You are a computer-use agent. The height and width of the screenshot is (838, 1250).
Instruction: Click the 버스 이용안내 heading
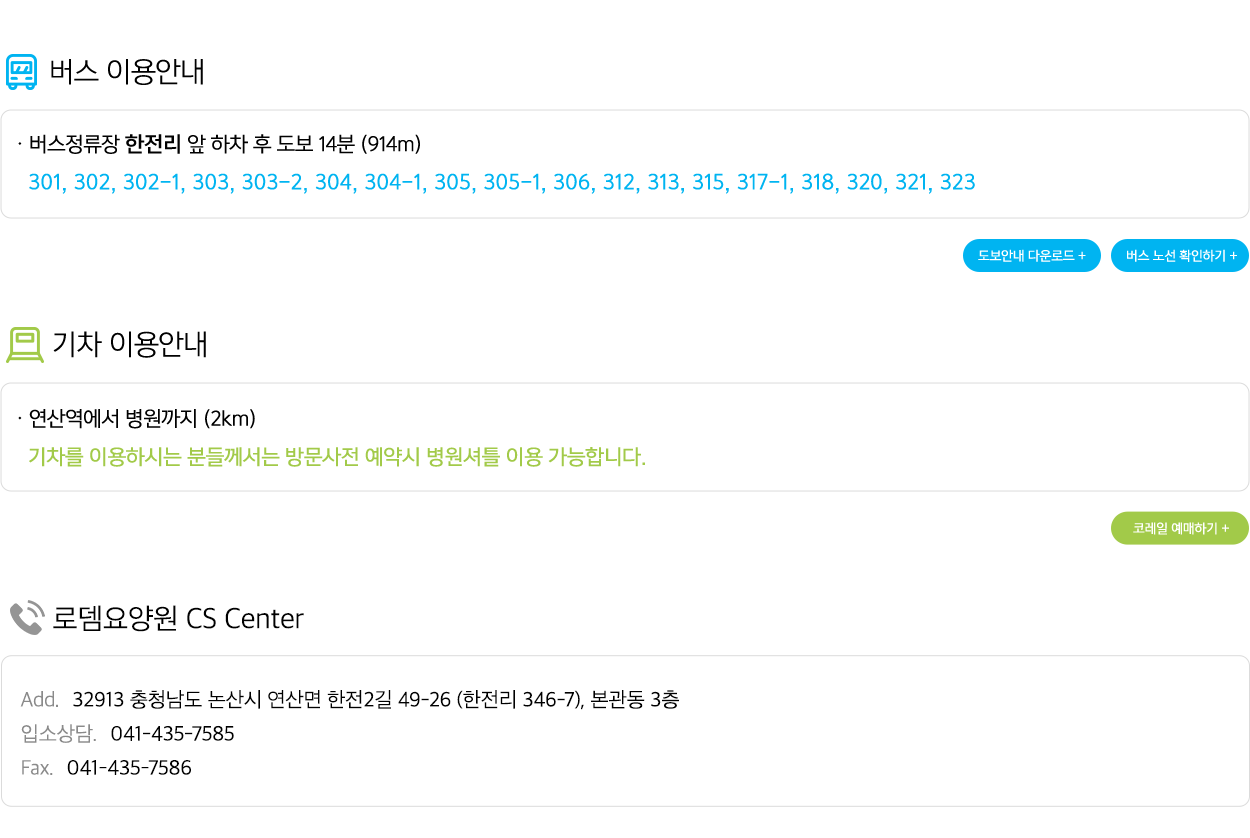pos(127,72)
